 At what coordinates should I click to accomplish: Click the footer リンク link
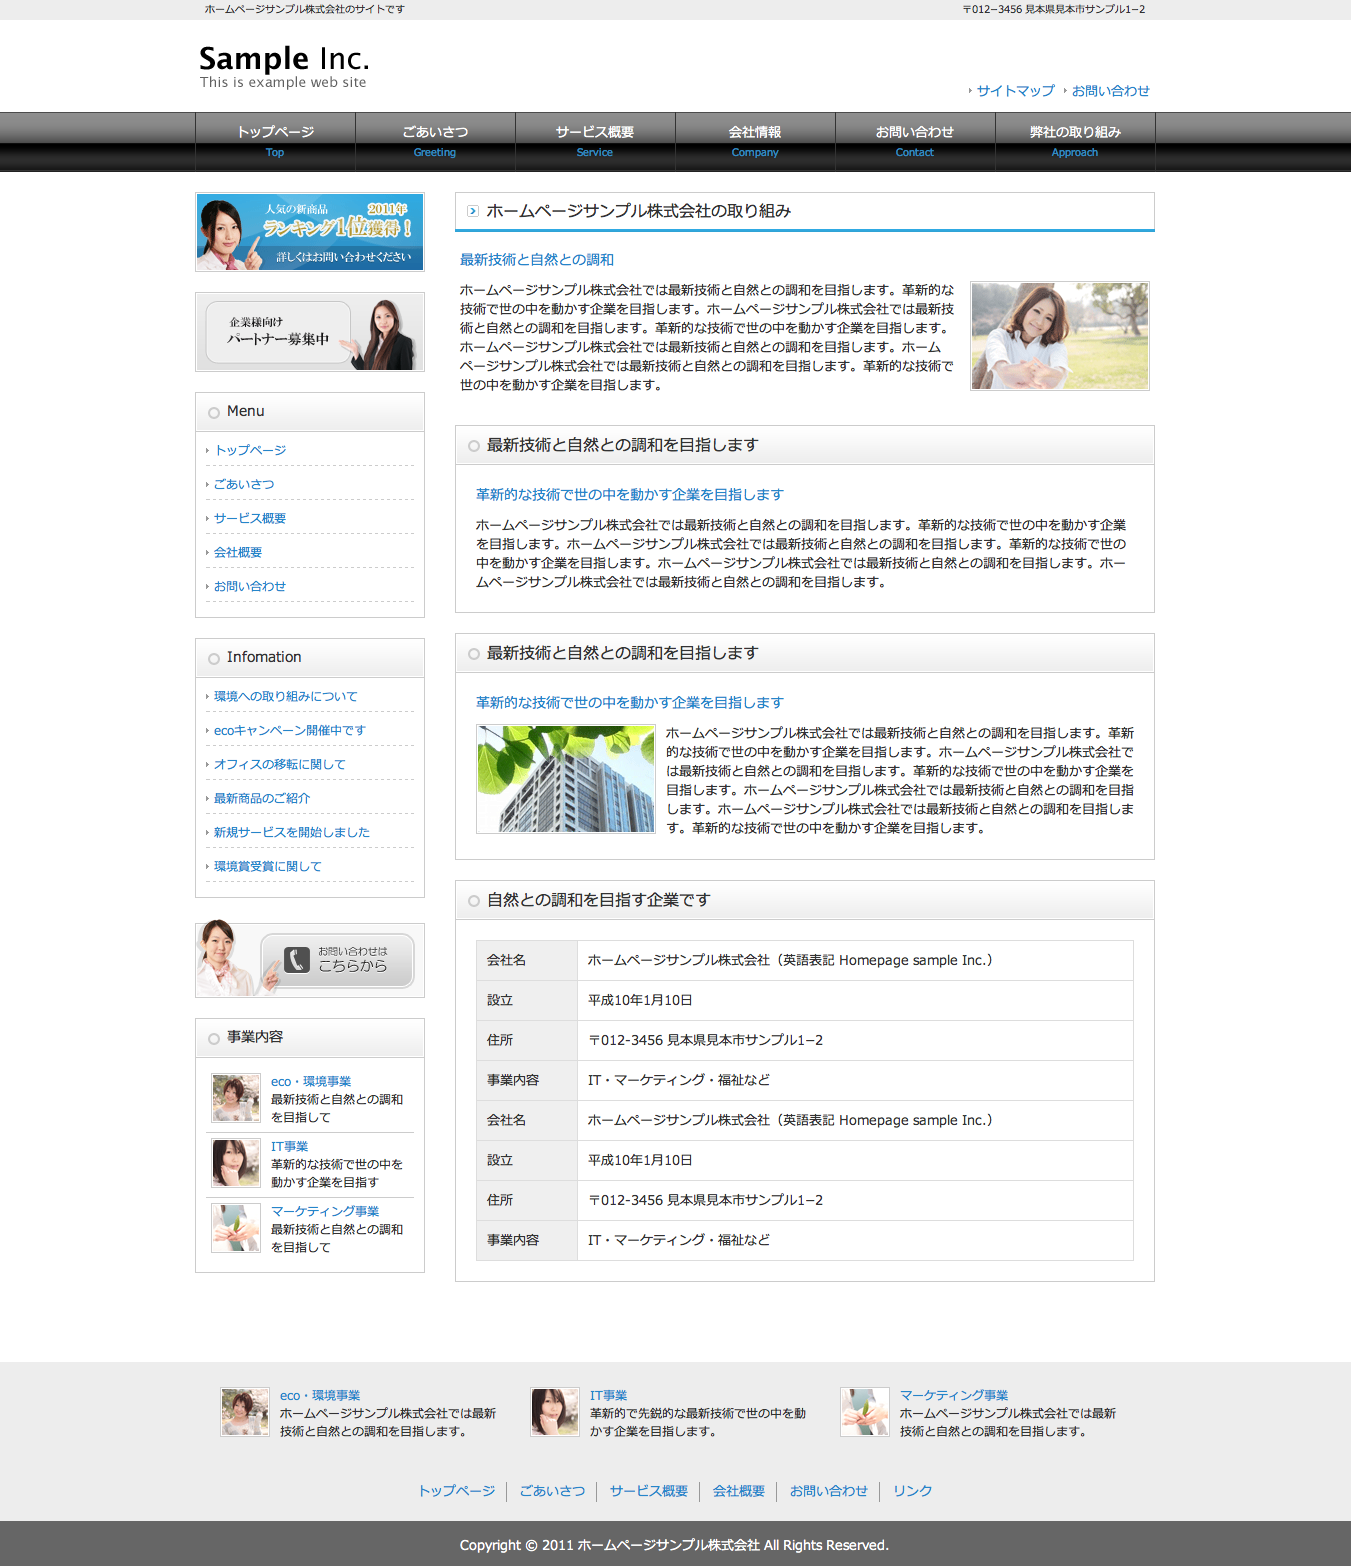tap(912, 1491)
